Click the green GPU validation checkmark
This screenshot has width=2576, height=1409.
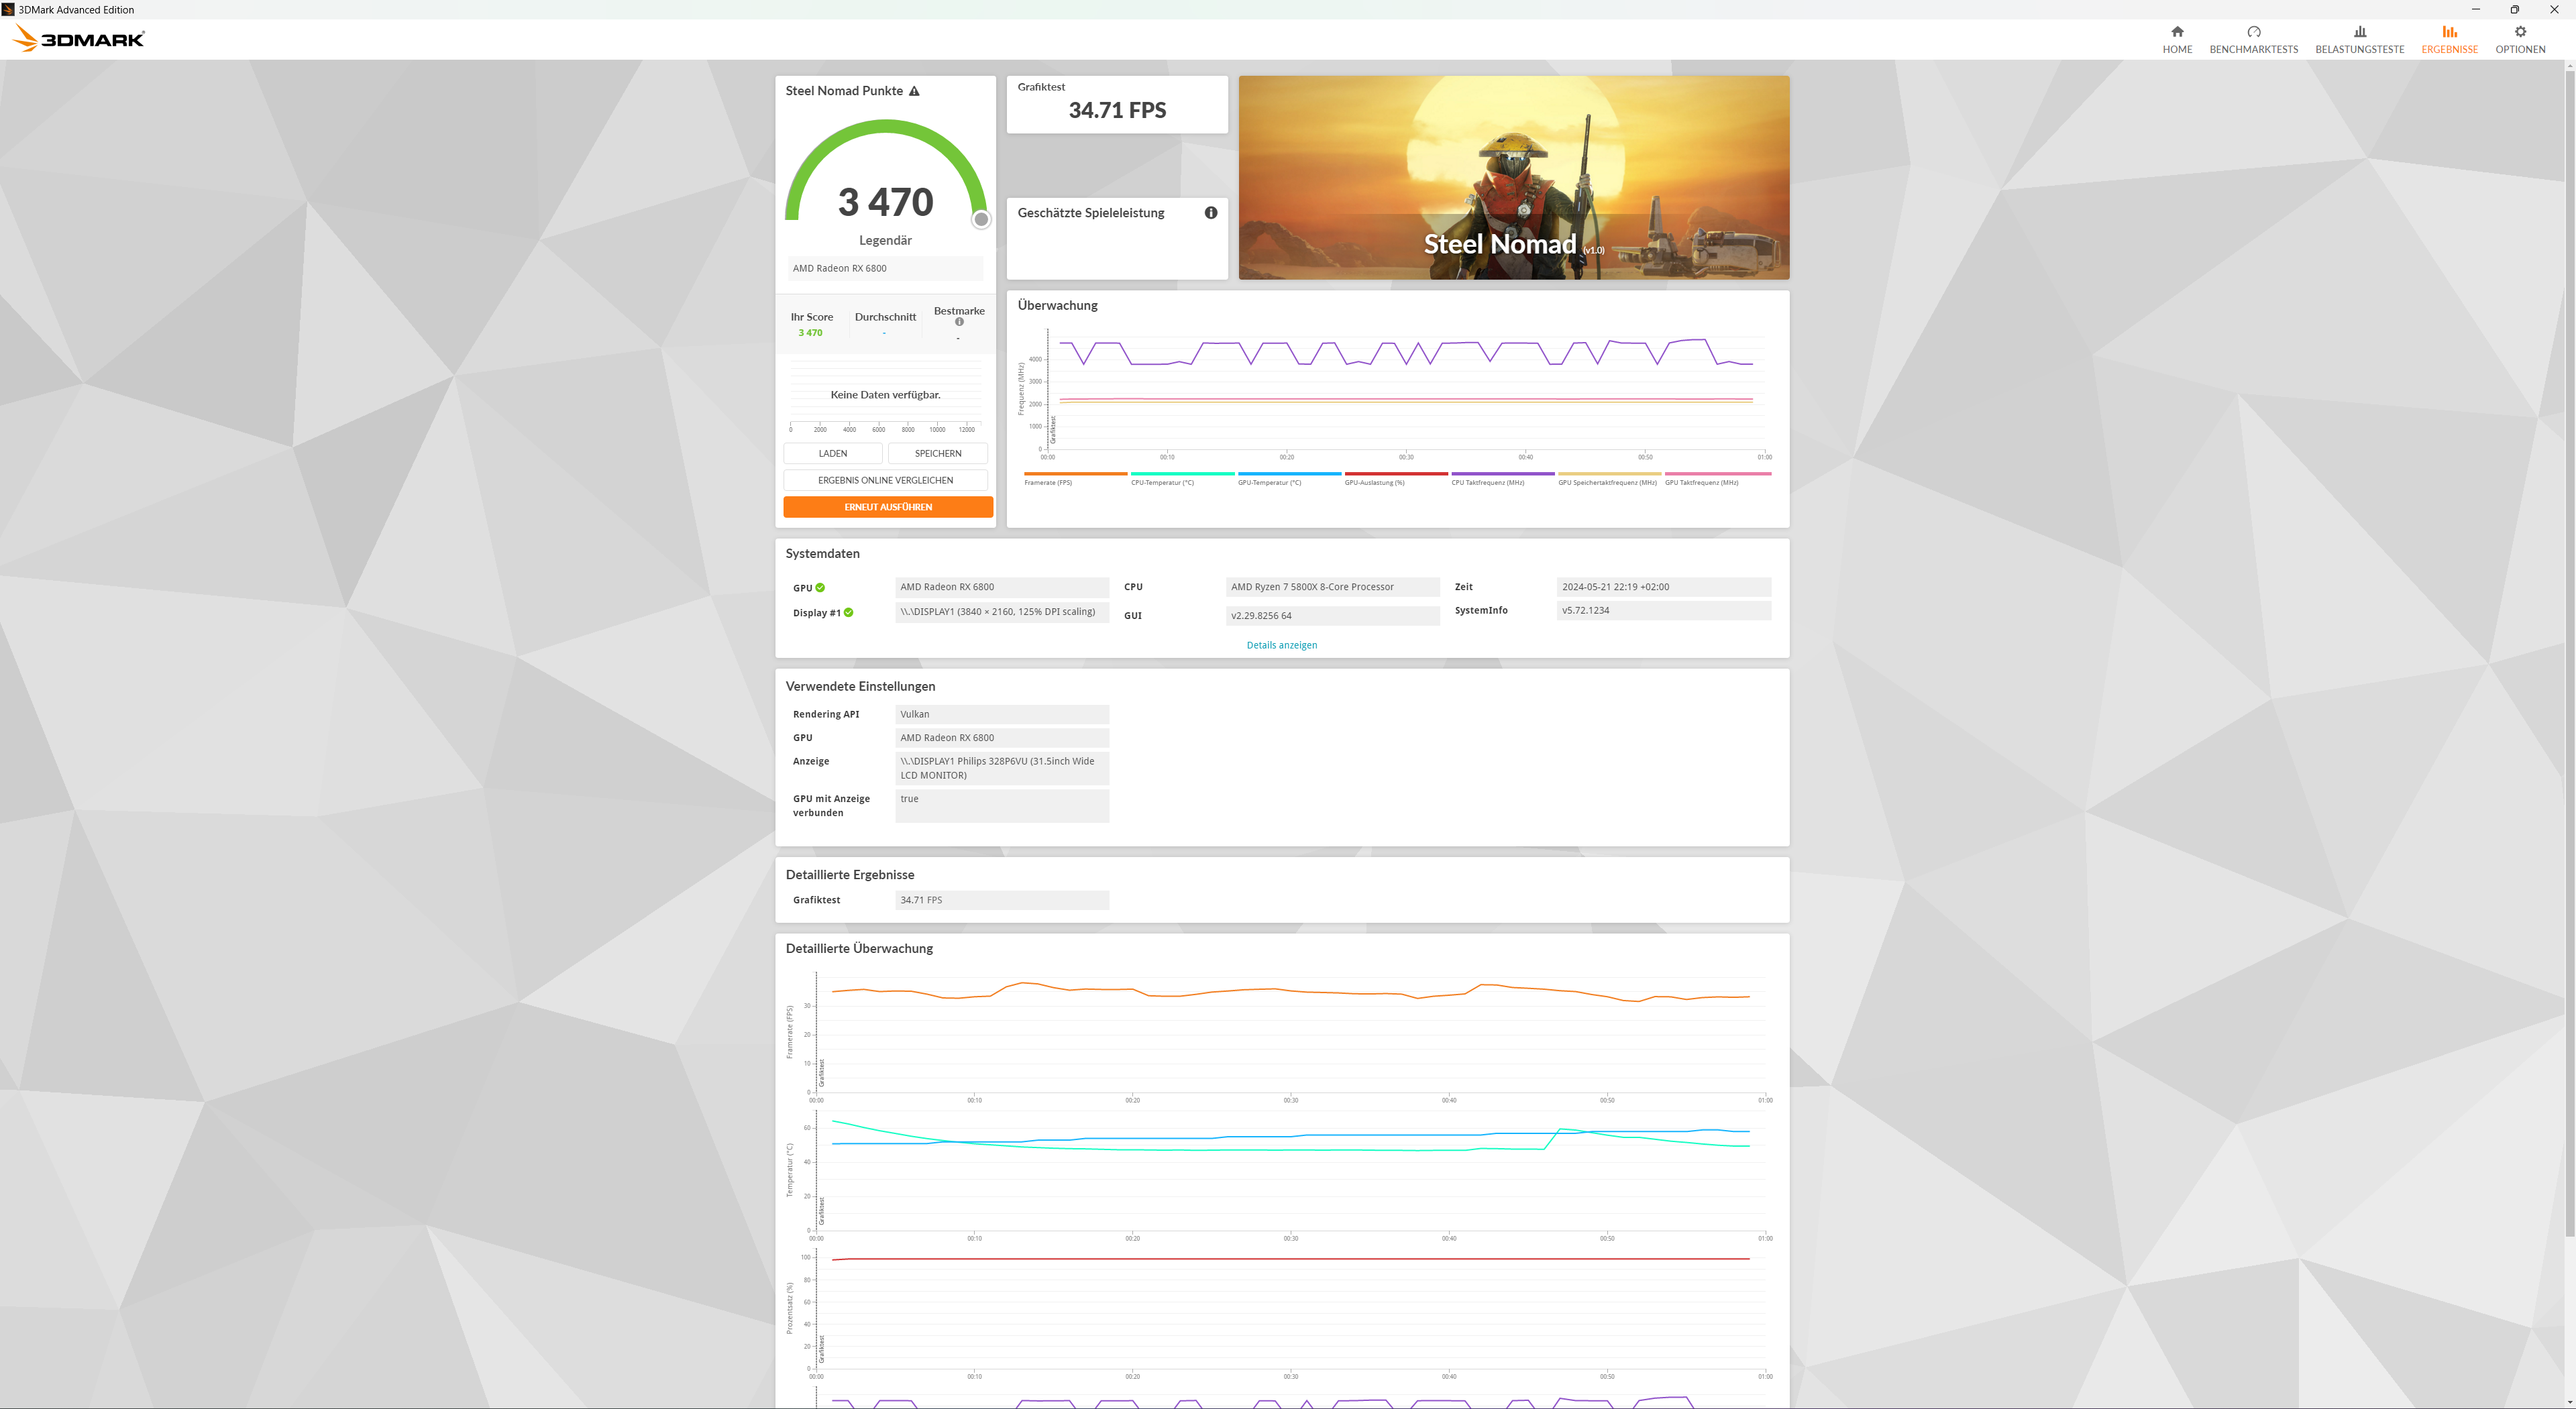click(x=820, y=588)
